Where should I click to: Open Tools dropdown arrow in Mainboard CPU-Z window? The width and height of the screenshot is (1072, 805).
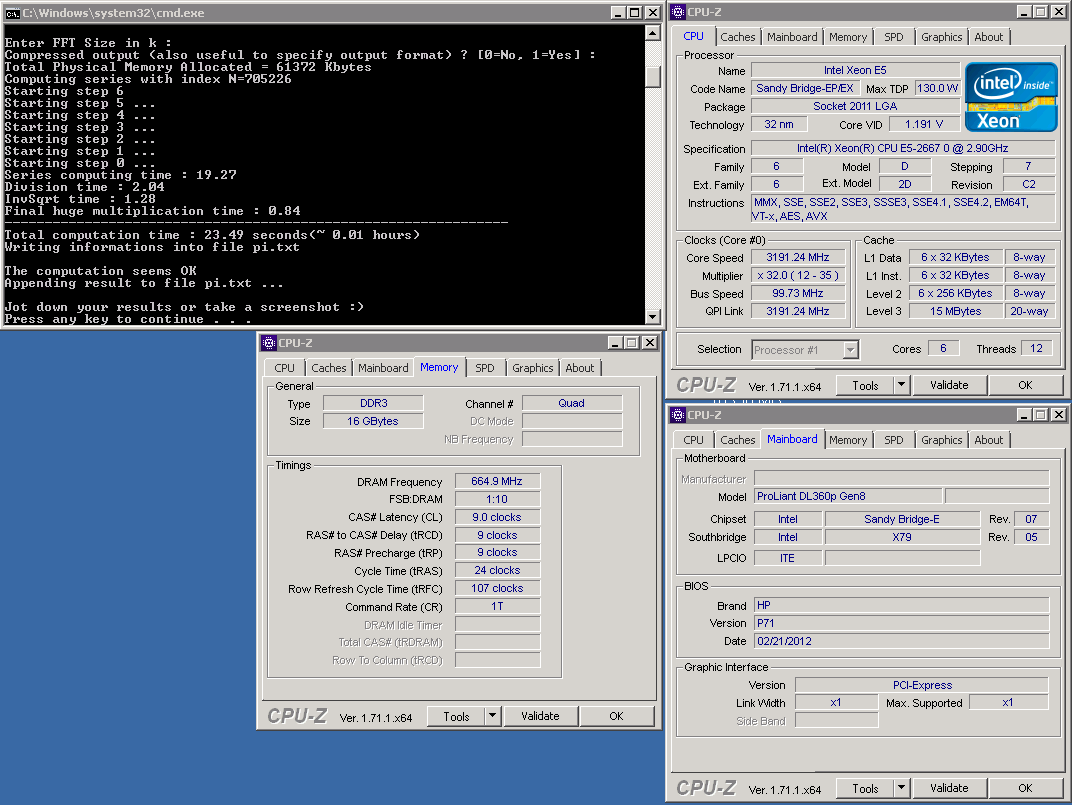click(901, 788)
